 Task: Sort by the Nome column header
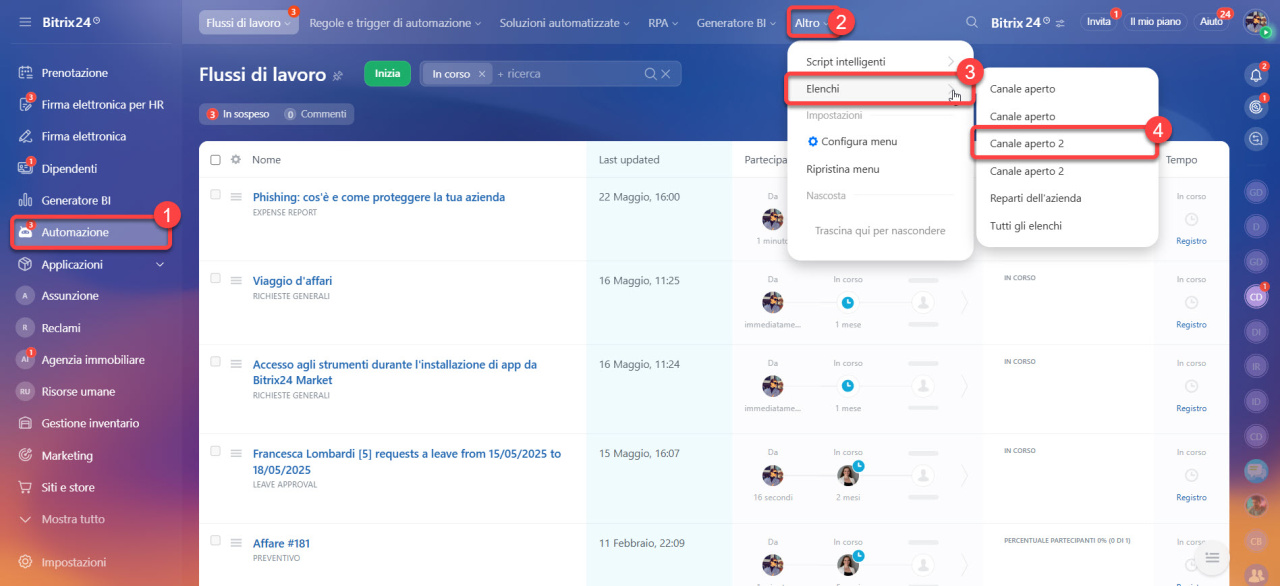266,160
